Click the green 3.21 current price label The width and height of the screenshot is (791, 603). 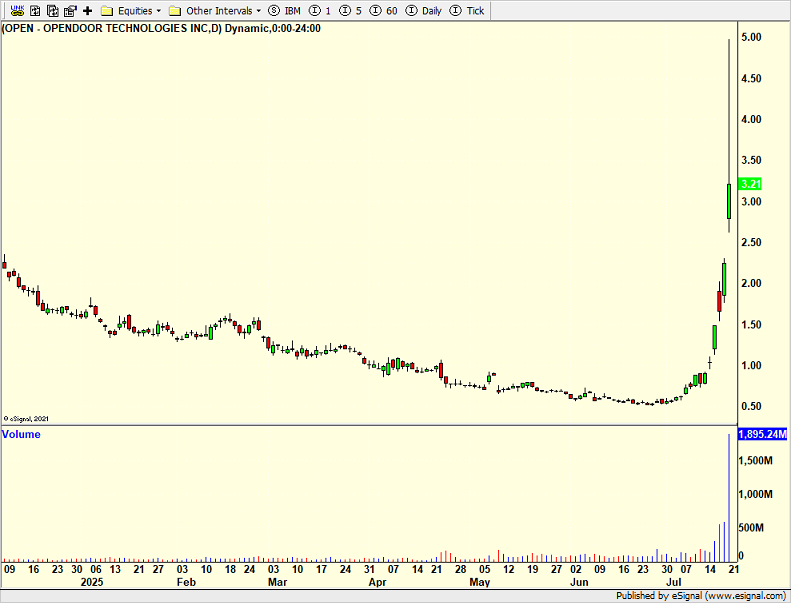click(750, 184)
